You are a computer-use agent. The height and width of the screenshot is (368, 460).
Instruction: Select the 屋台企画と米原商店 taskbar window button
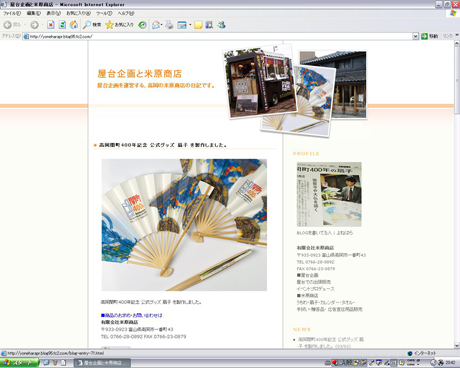[x=102, y=363]
